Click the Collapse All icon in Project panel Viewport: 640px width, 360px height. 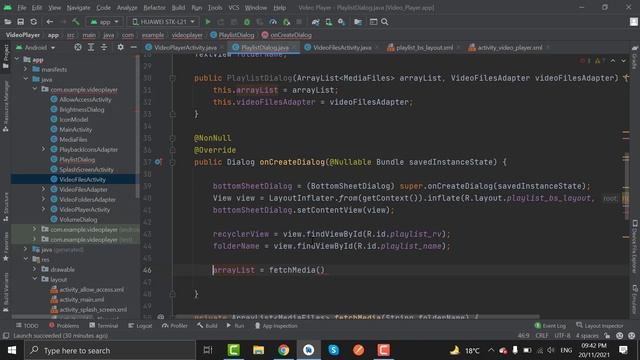click(x=104, y=47)
